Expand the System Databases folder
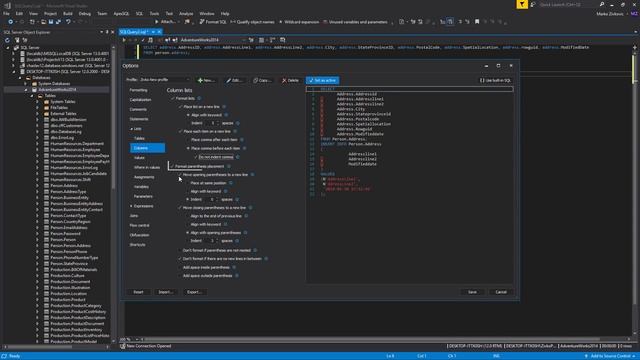640x360 pixels. coord(26,84)
